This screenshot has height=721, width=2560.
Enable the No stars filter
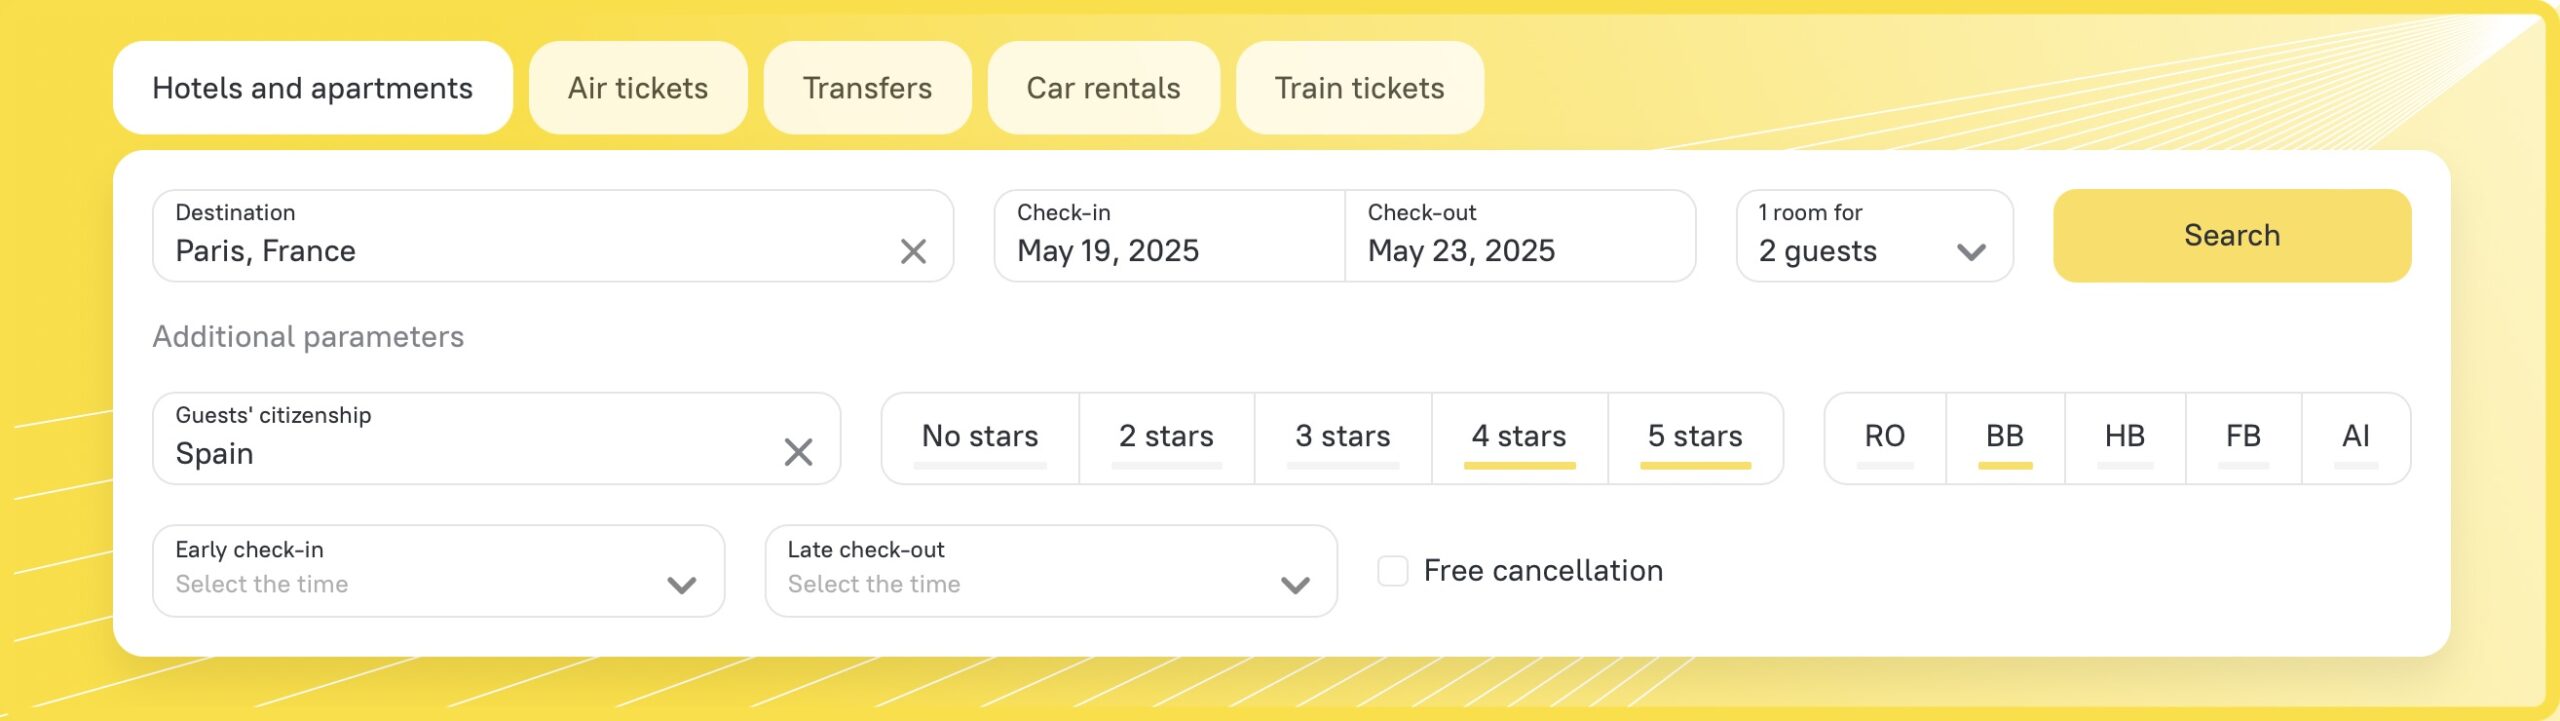click(980, 437)
